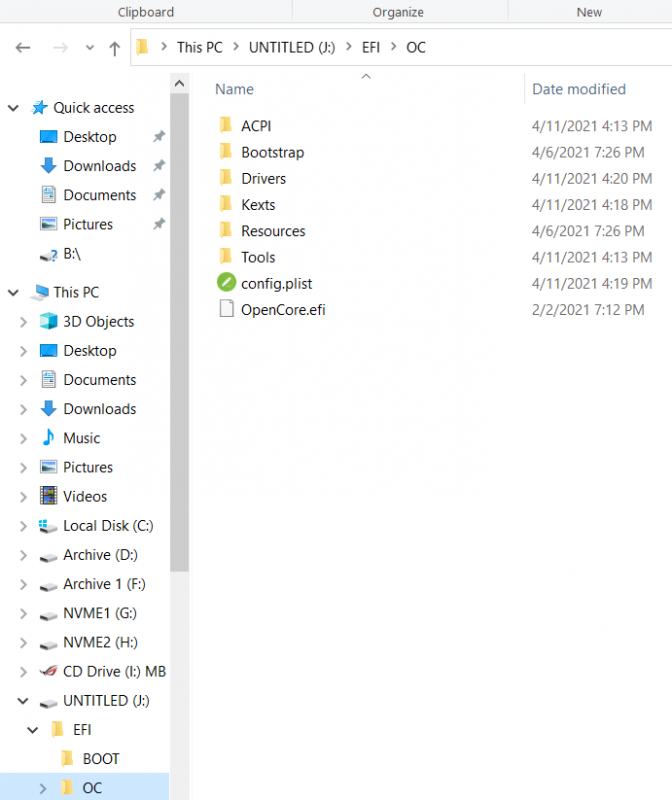This screenshot has width=672, height=800.
Task: Open pinned Documents under Quick access
Action: [99, 195]
